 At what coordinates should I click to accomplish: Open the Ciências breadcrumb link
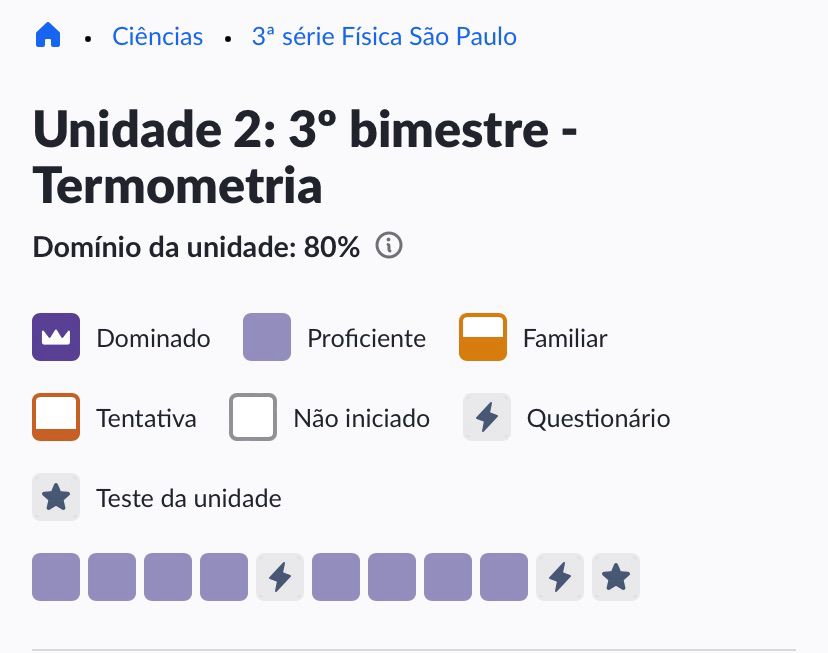157,37
